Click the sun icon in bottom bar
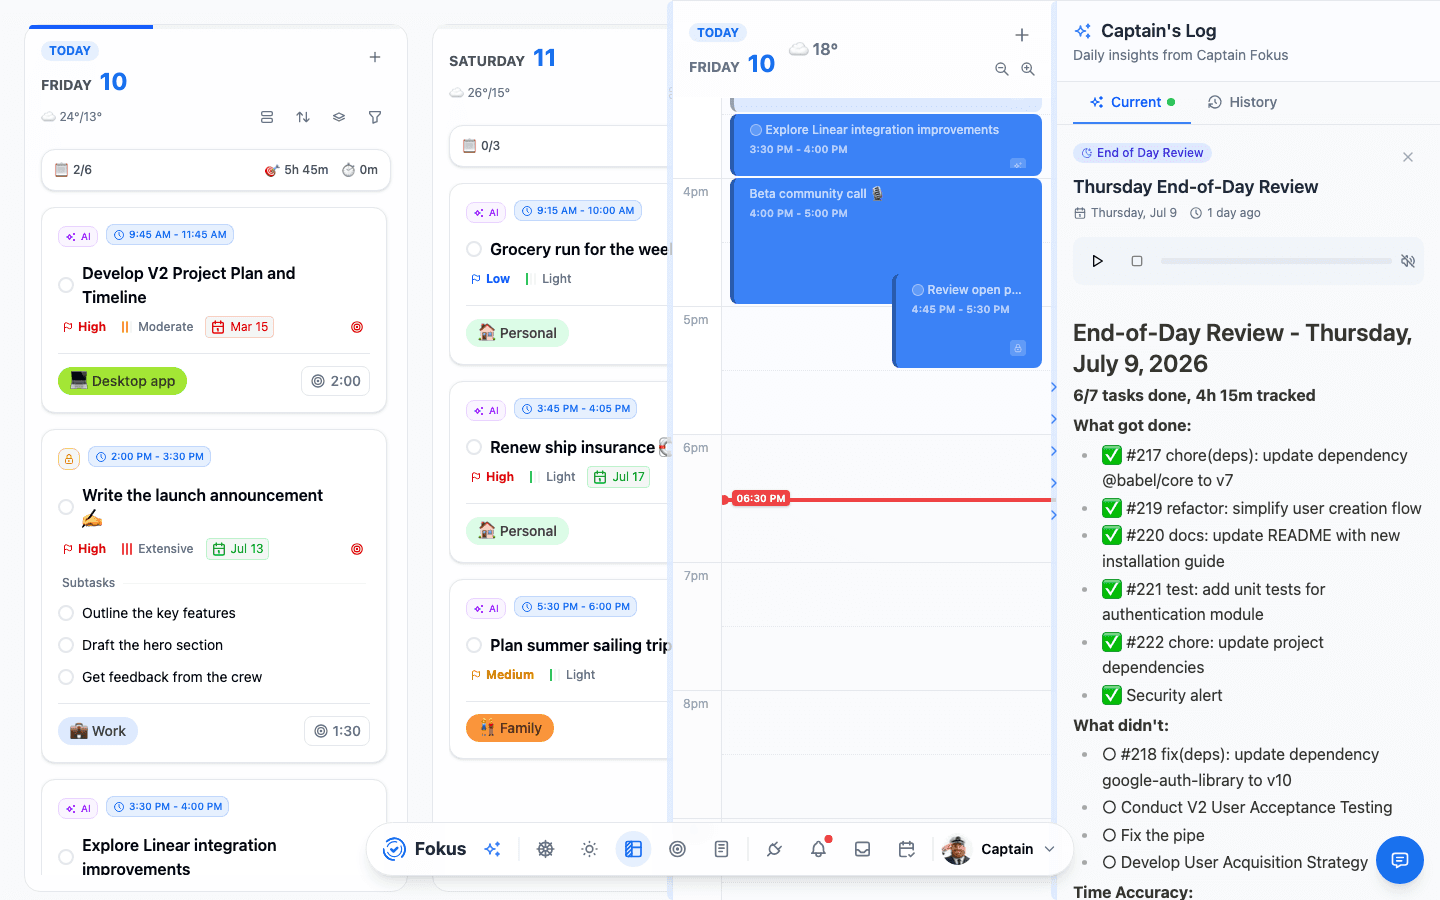 click(590, 849)
